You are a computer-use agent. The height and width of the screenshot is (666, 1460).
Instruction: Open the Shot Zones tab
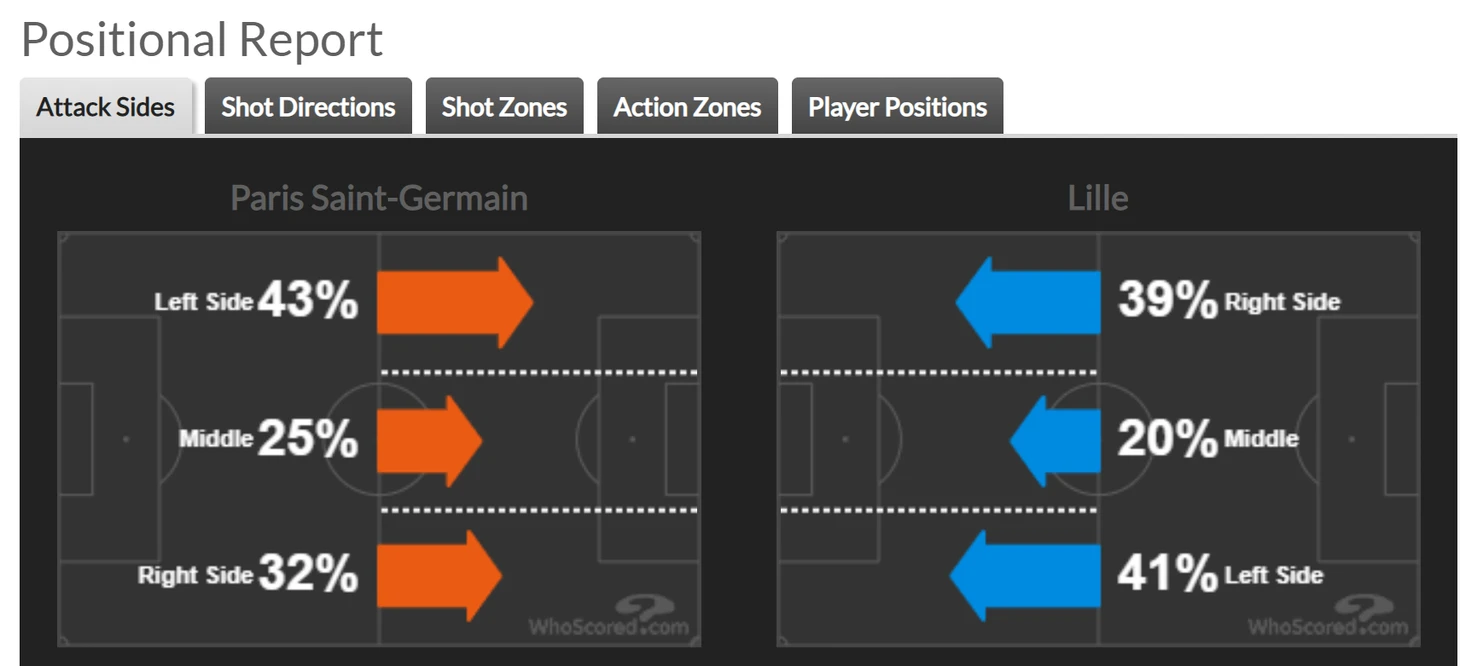[504, 107]
